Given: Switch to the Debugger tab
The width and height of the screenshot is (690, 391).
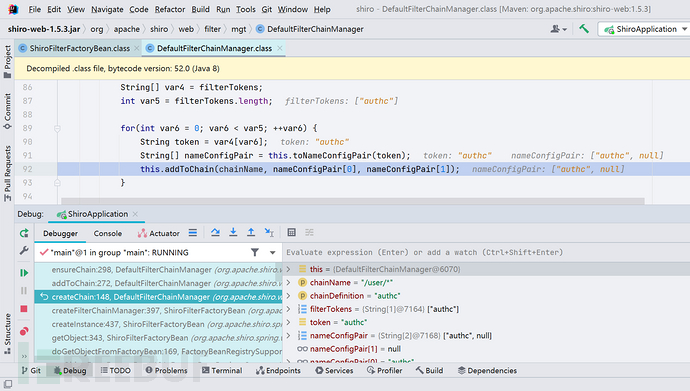Looking at the screenshot, I should [60, 234].
